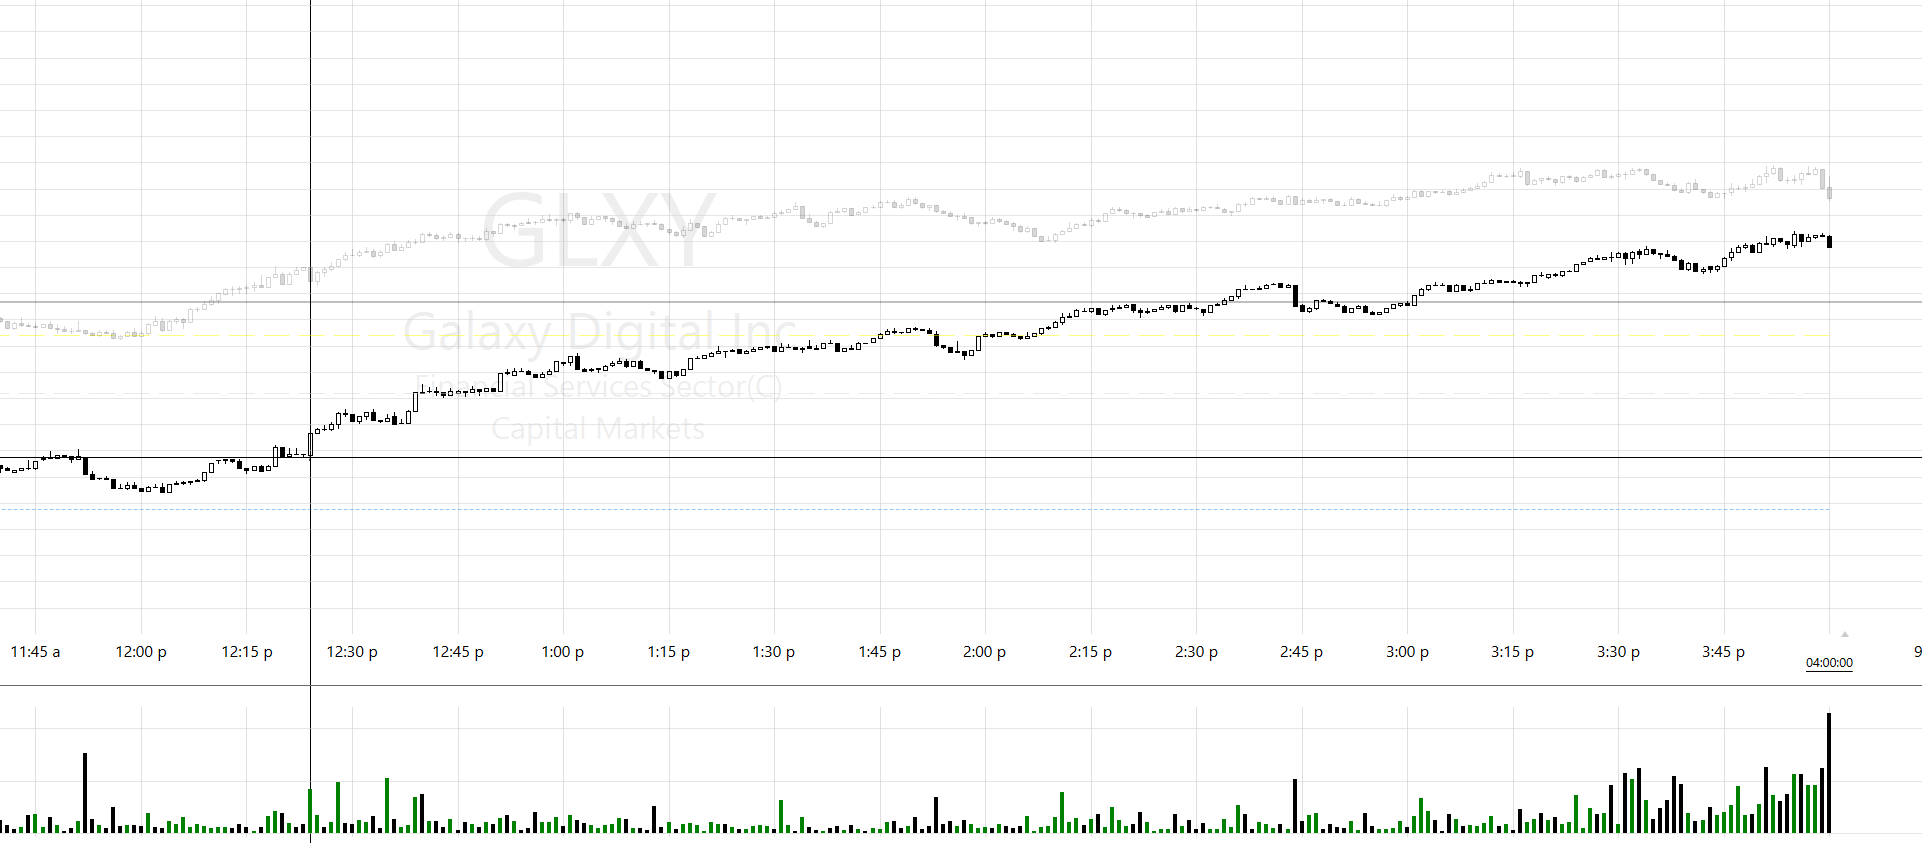
Task: Select the underlined 04:00:00 time label
Action: coord(1829,663)
